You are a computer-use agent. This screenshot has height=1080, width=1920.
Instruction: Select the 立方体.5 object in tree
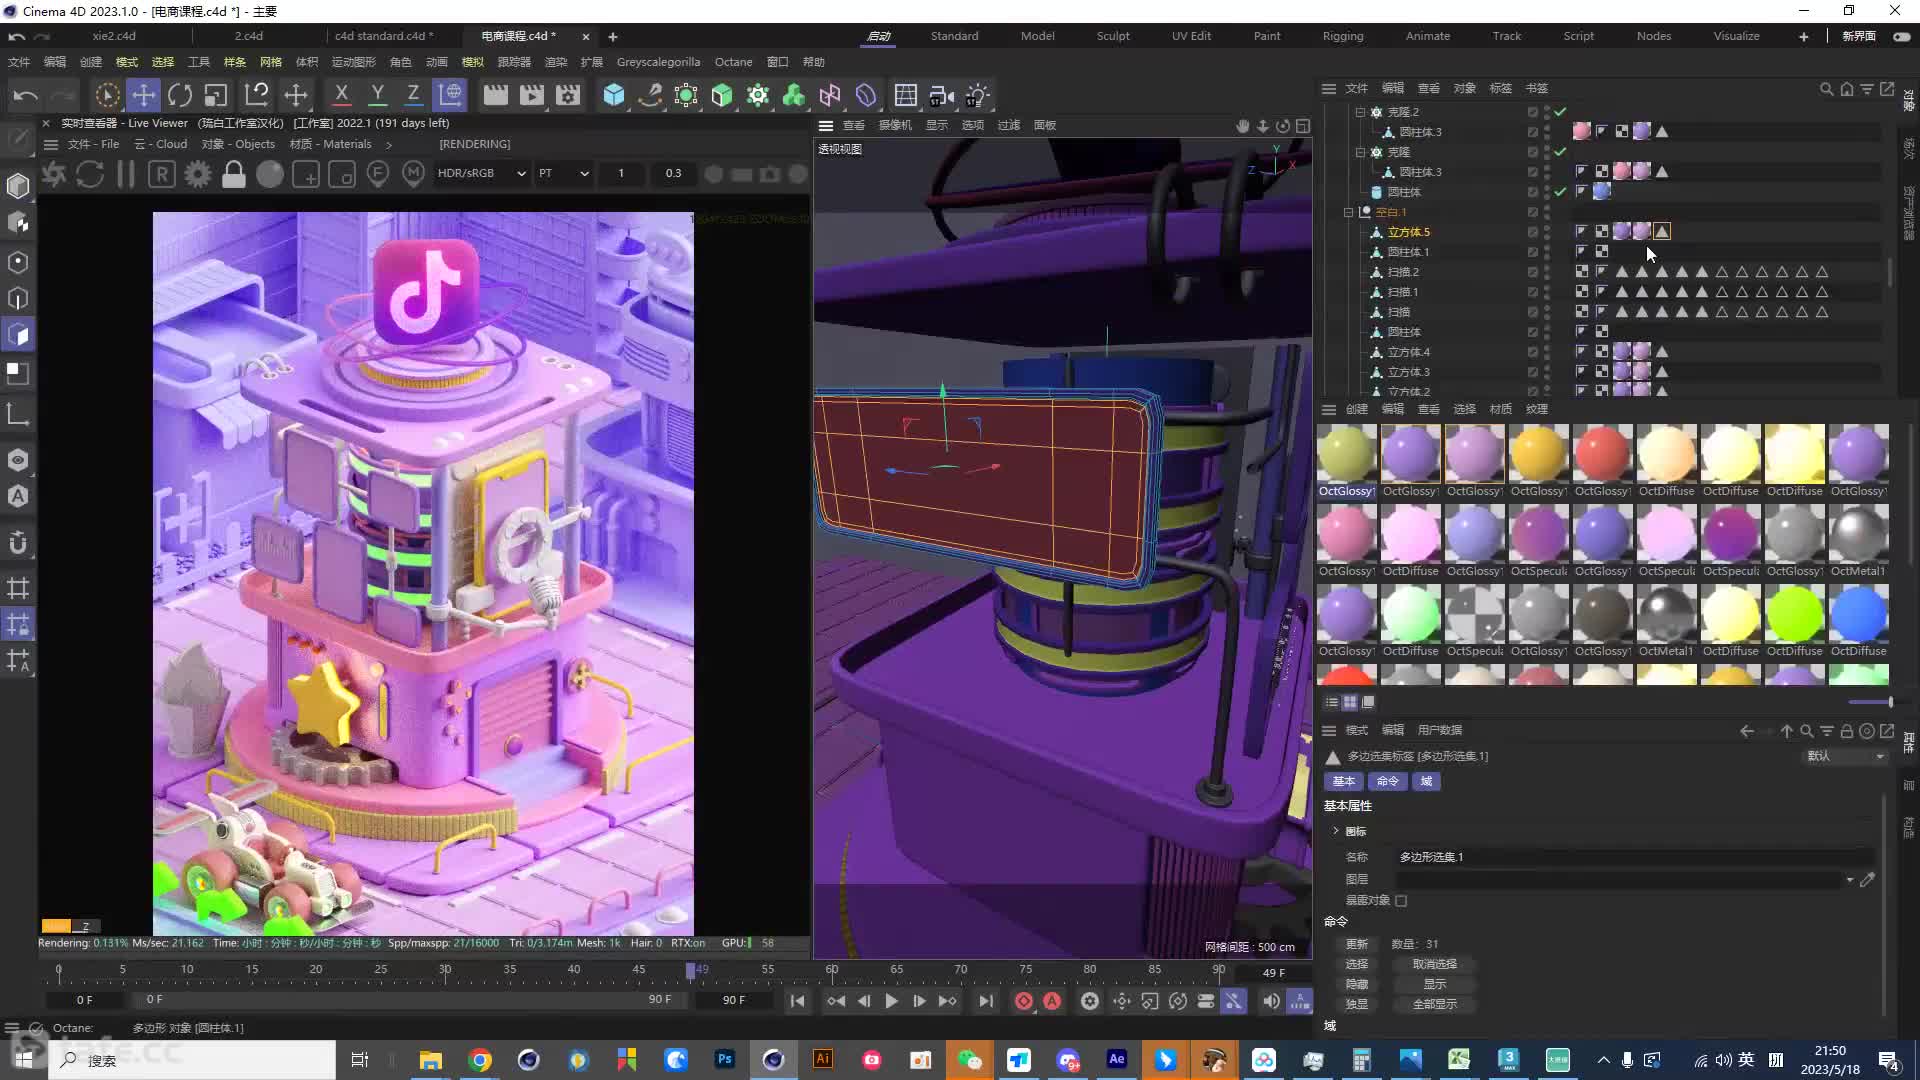tap(1408, 232)
